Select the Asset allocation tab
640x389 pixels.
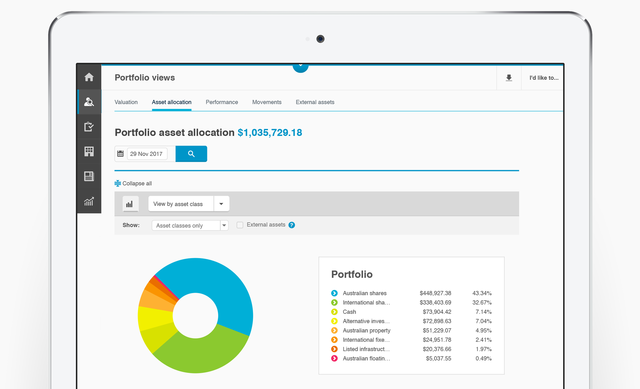click(171, 102)
